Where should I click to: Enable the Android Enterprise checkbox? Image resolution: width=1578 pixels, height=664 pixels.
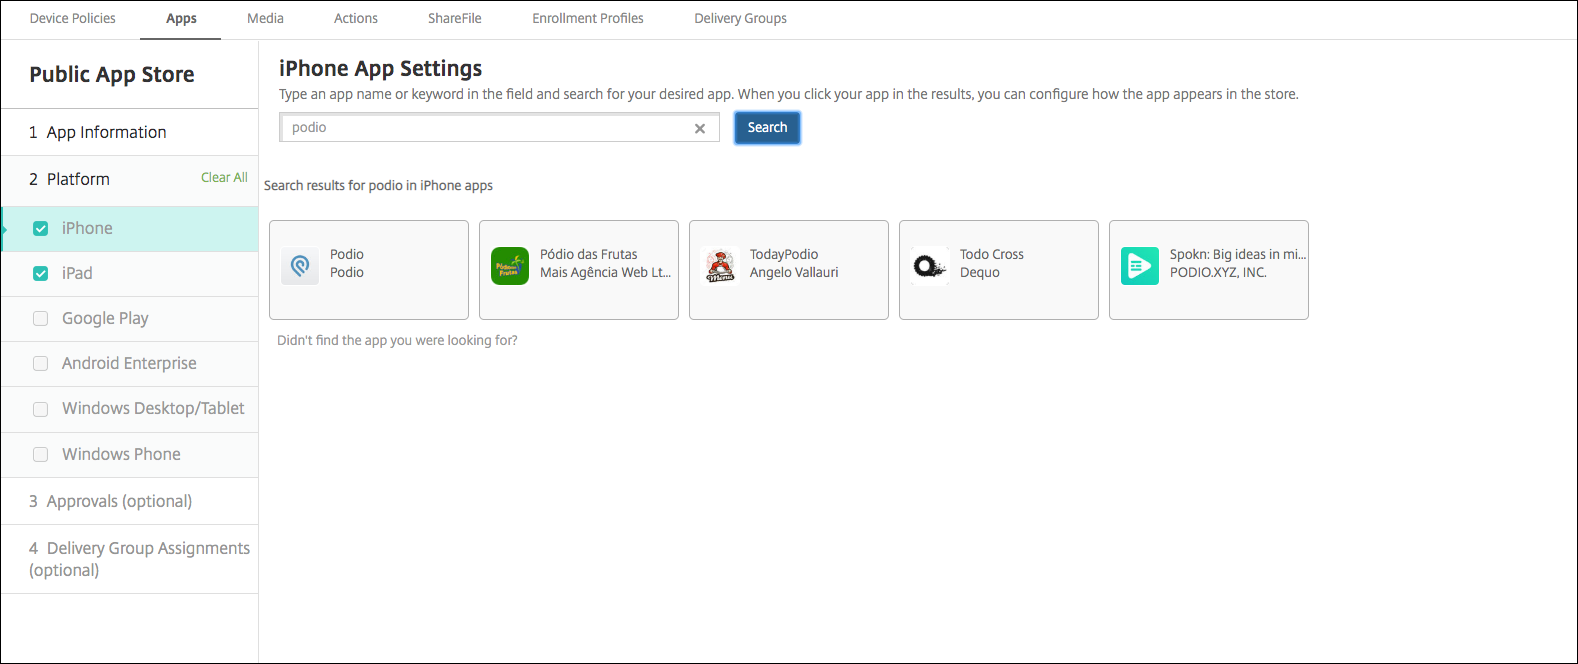click(41, 363)
